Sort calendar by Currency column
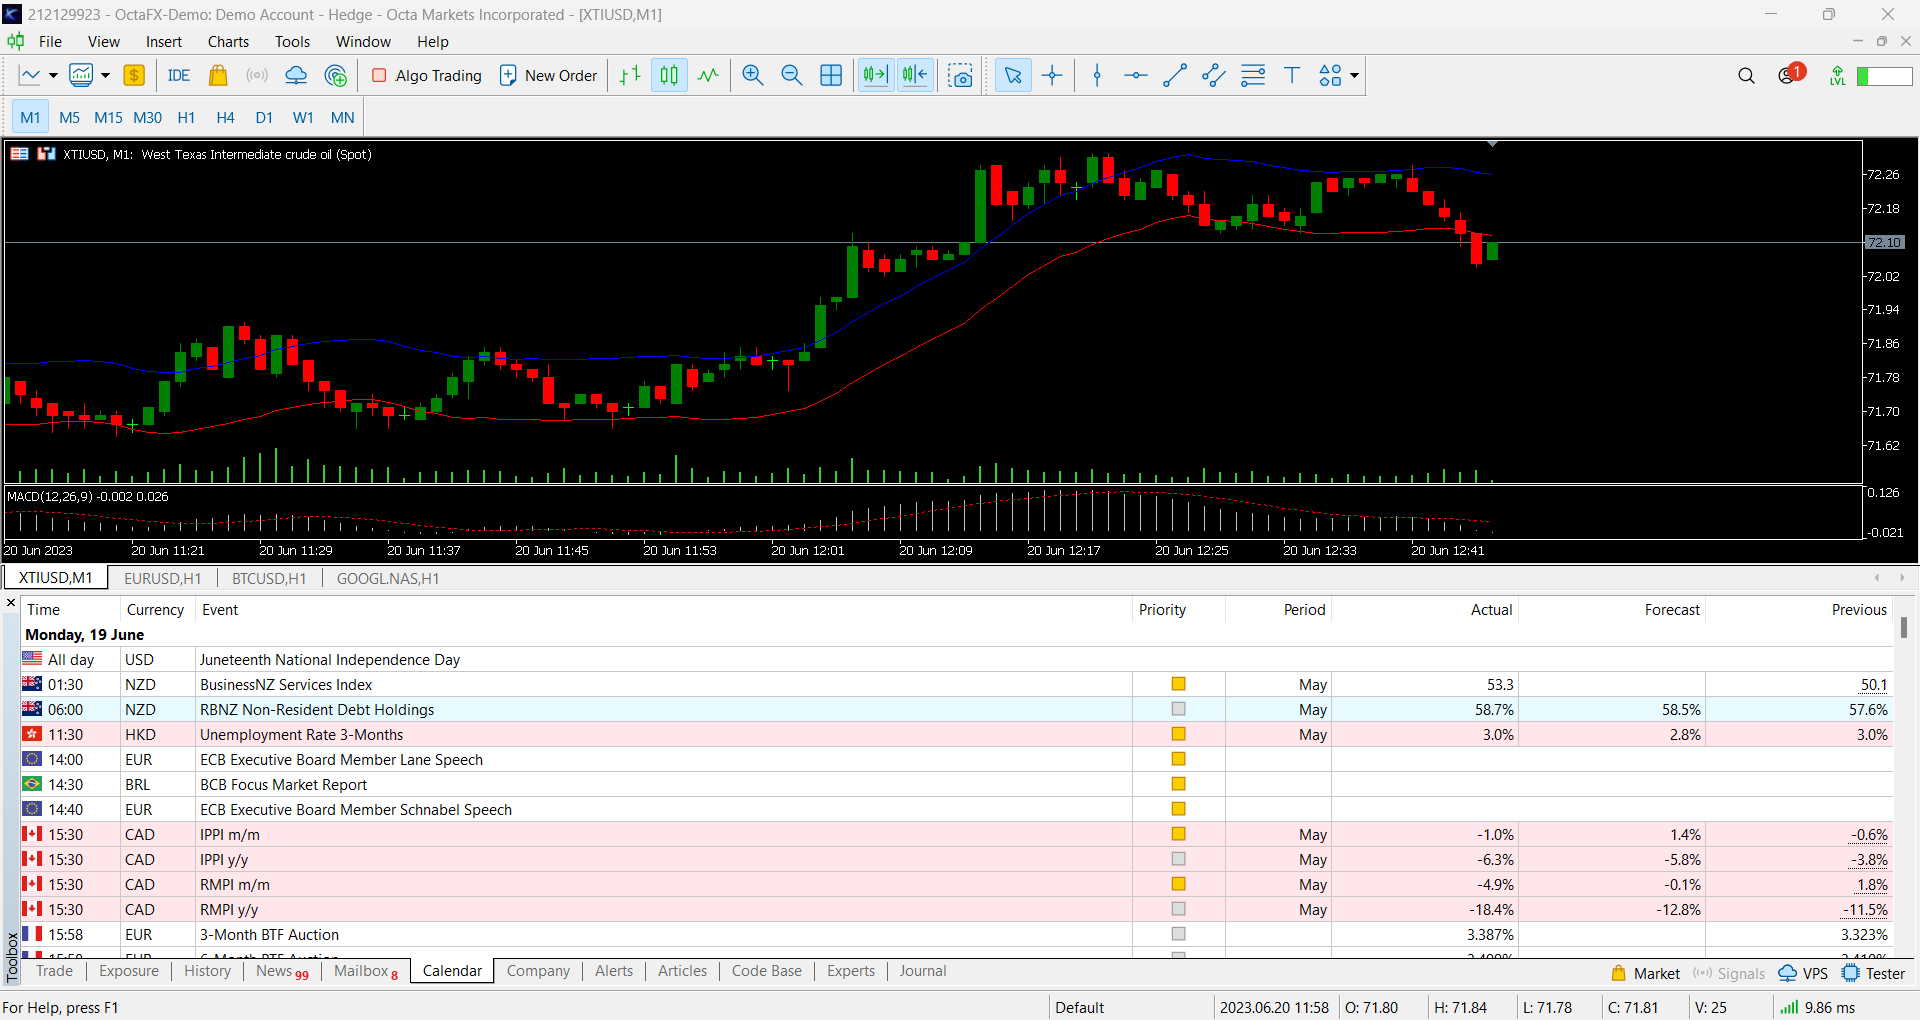 [x=155, y=609]
